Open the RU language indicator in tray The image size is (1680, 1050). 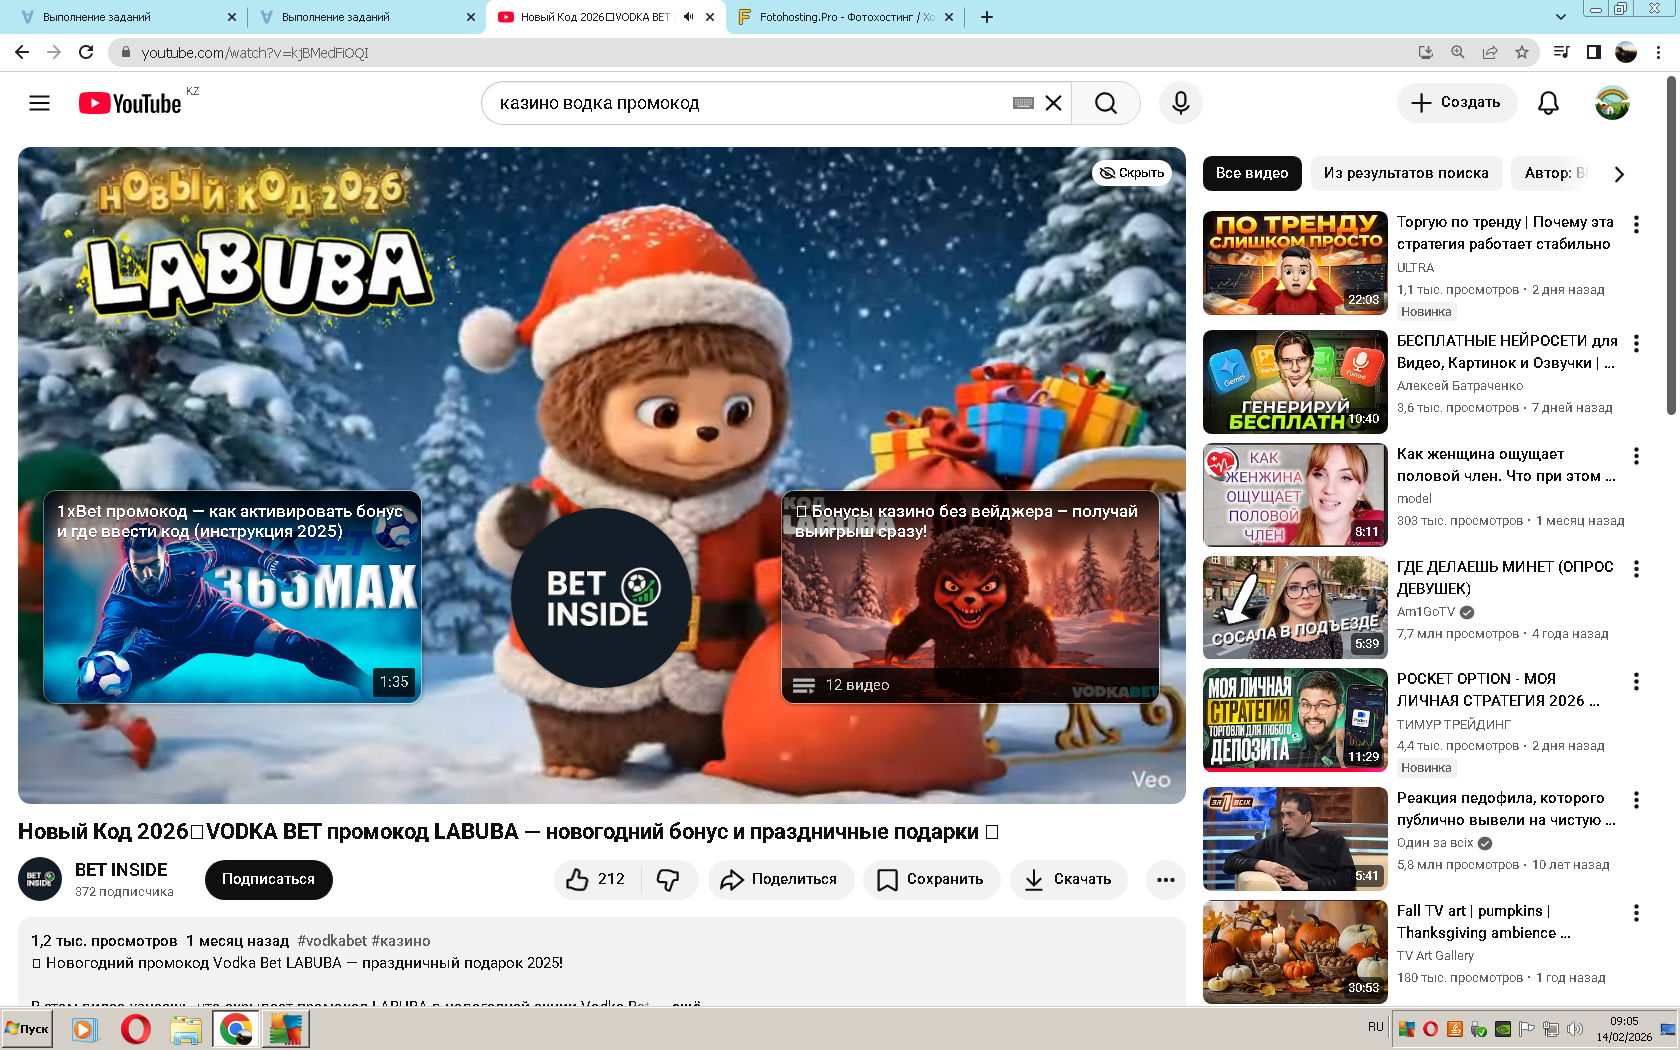pyautogui.click(x=1375, y=1028)
